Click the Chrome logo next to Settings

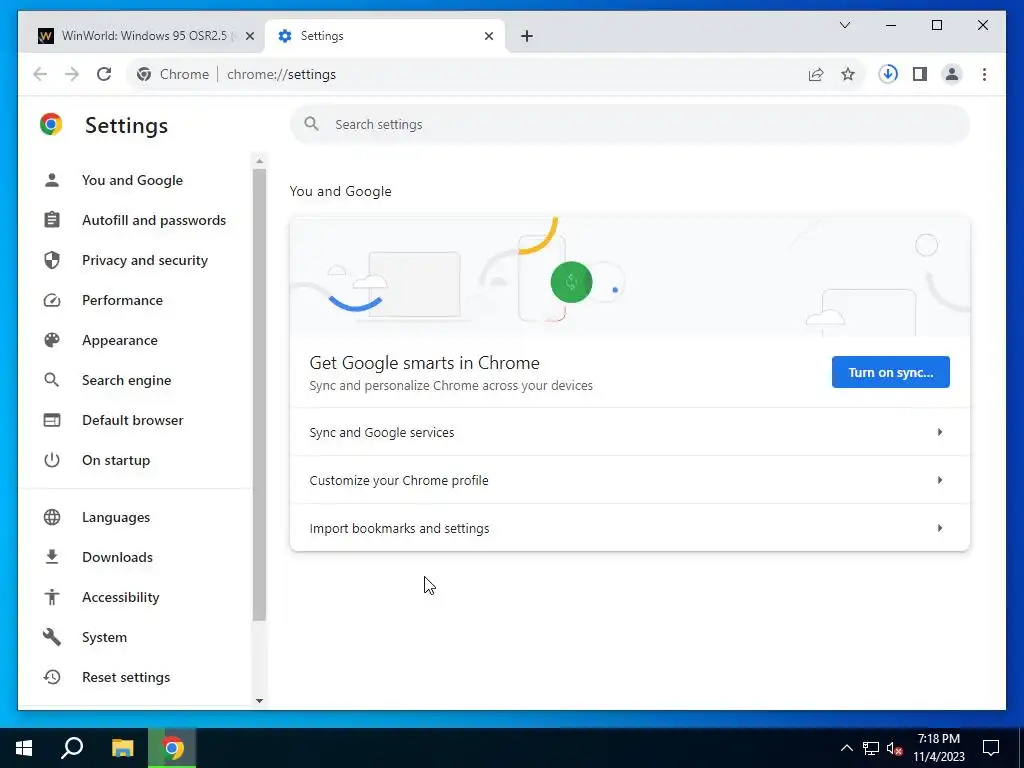pos(51,124)
